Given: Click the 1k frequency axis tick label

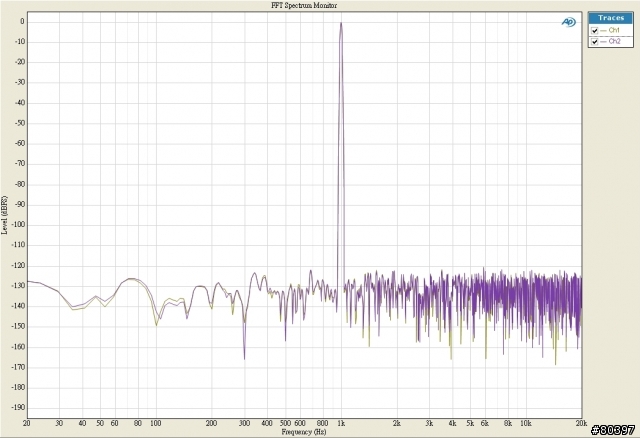Looking at the screenshot, I should tap(341, 424).
